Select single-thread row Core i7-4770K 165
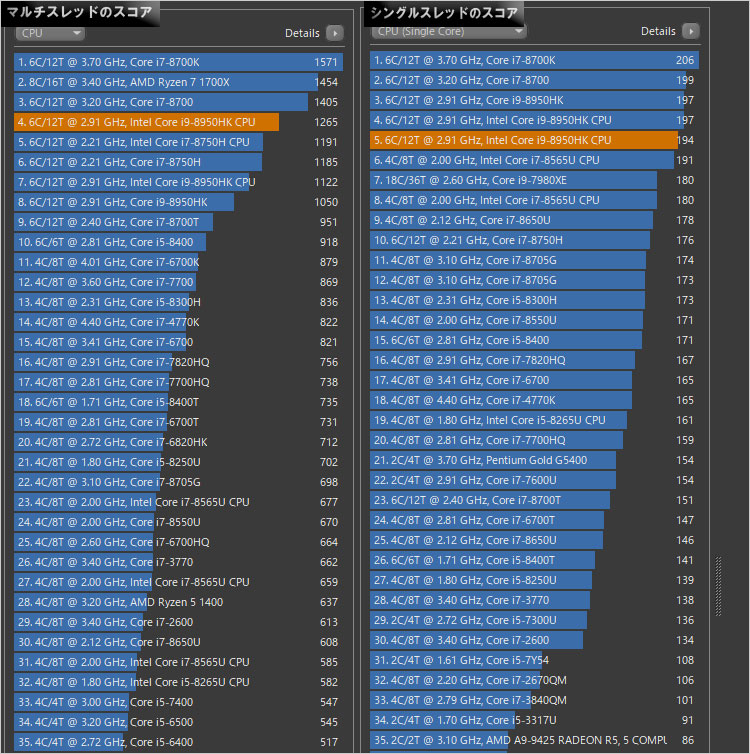Screen dimensions: 750x754 [x=535, y=400]
